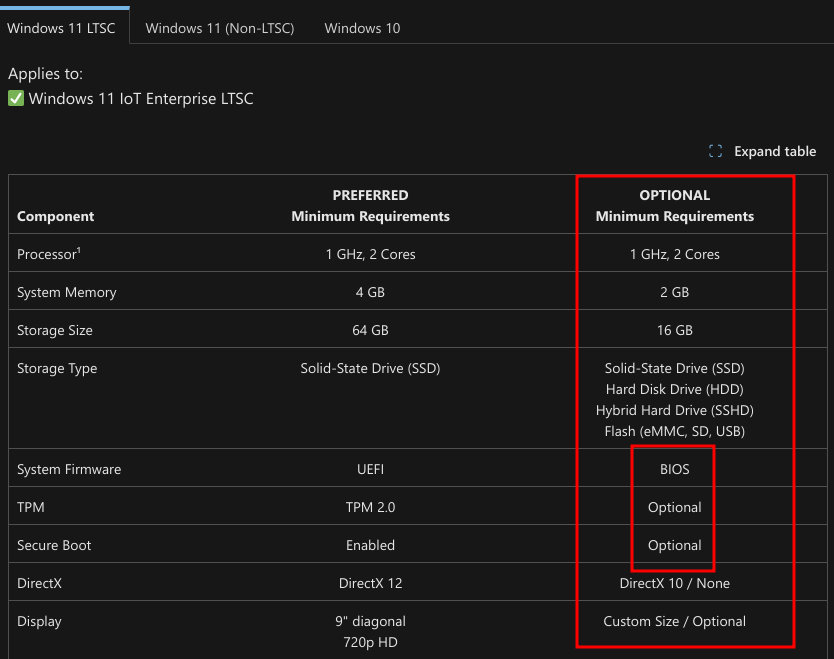This screenshot has height=659, width=834.
Task: Click the 'Optional' cell in TPM row
Action: [x=674, y=507]
